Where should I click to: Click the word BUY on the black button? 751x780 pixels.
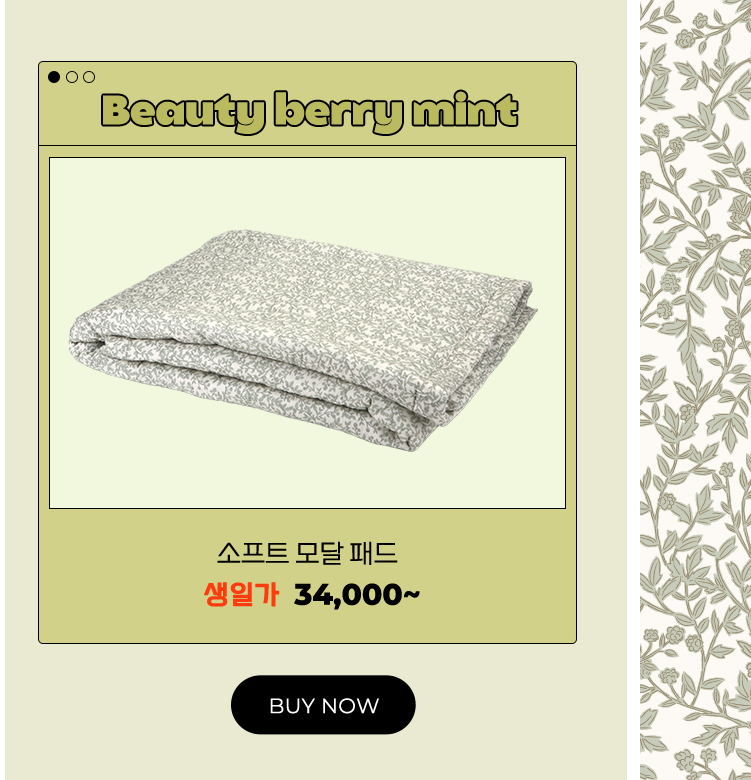click(292, 706)
